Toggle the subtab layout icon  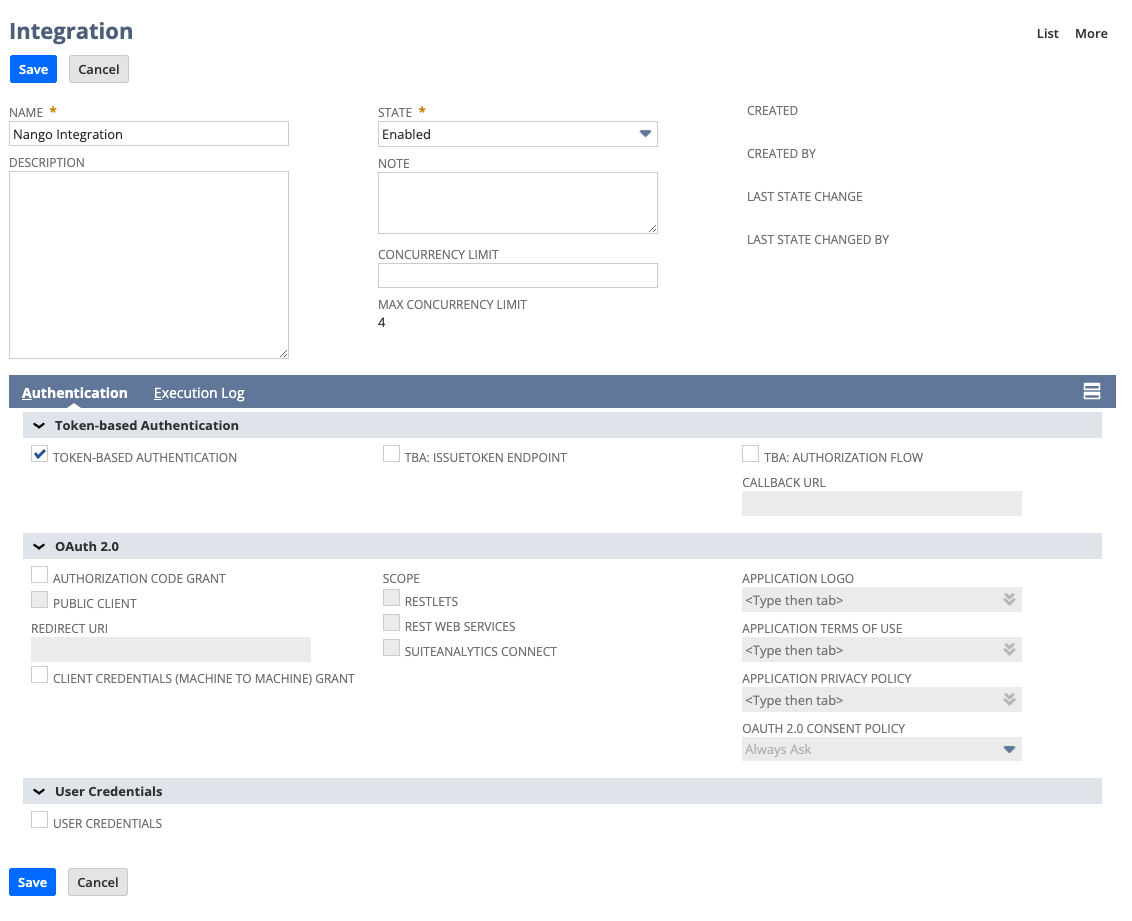pyautogui.click(x=1092, y=391)
